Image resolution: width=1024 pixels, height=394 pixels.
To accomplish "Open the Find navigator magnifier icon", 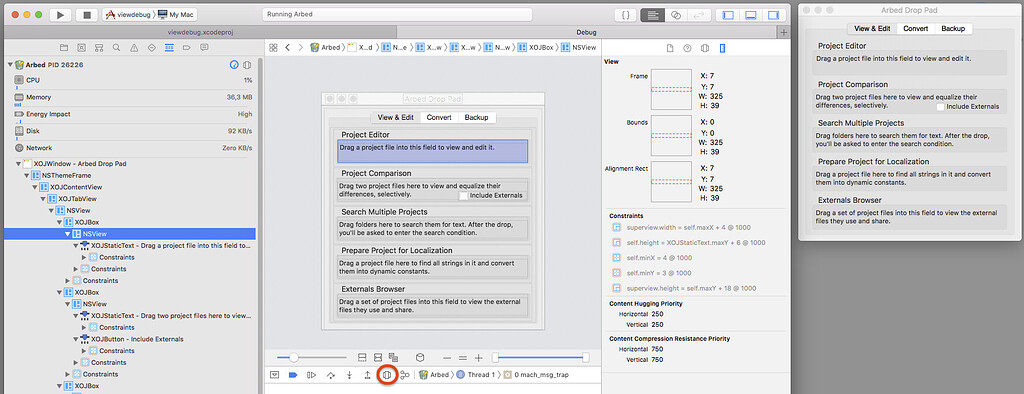I will coord(116,48).
